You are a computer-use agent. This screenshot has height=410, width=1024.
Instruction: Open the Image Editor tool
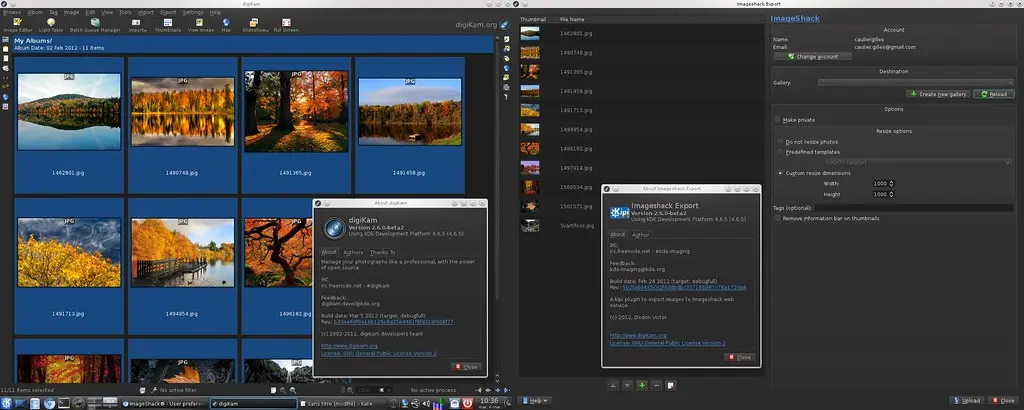(19, 25)
